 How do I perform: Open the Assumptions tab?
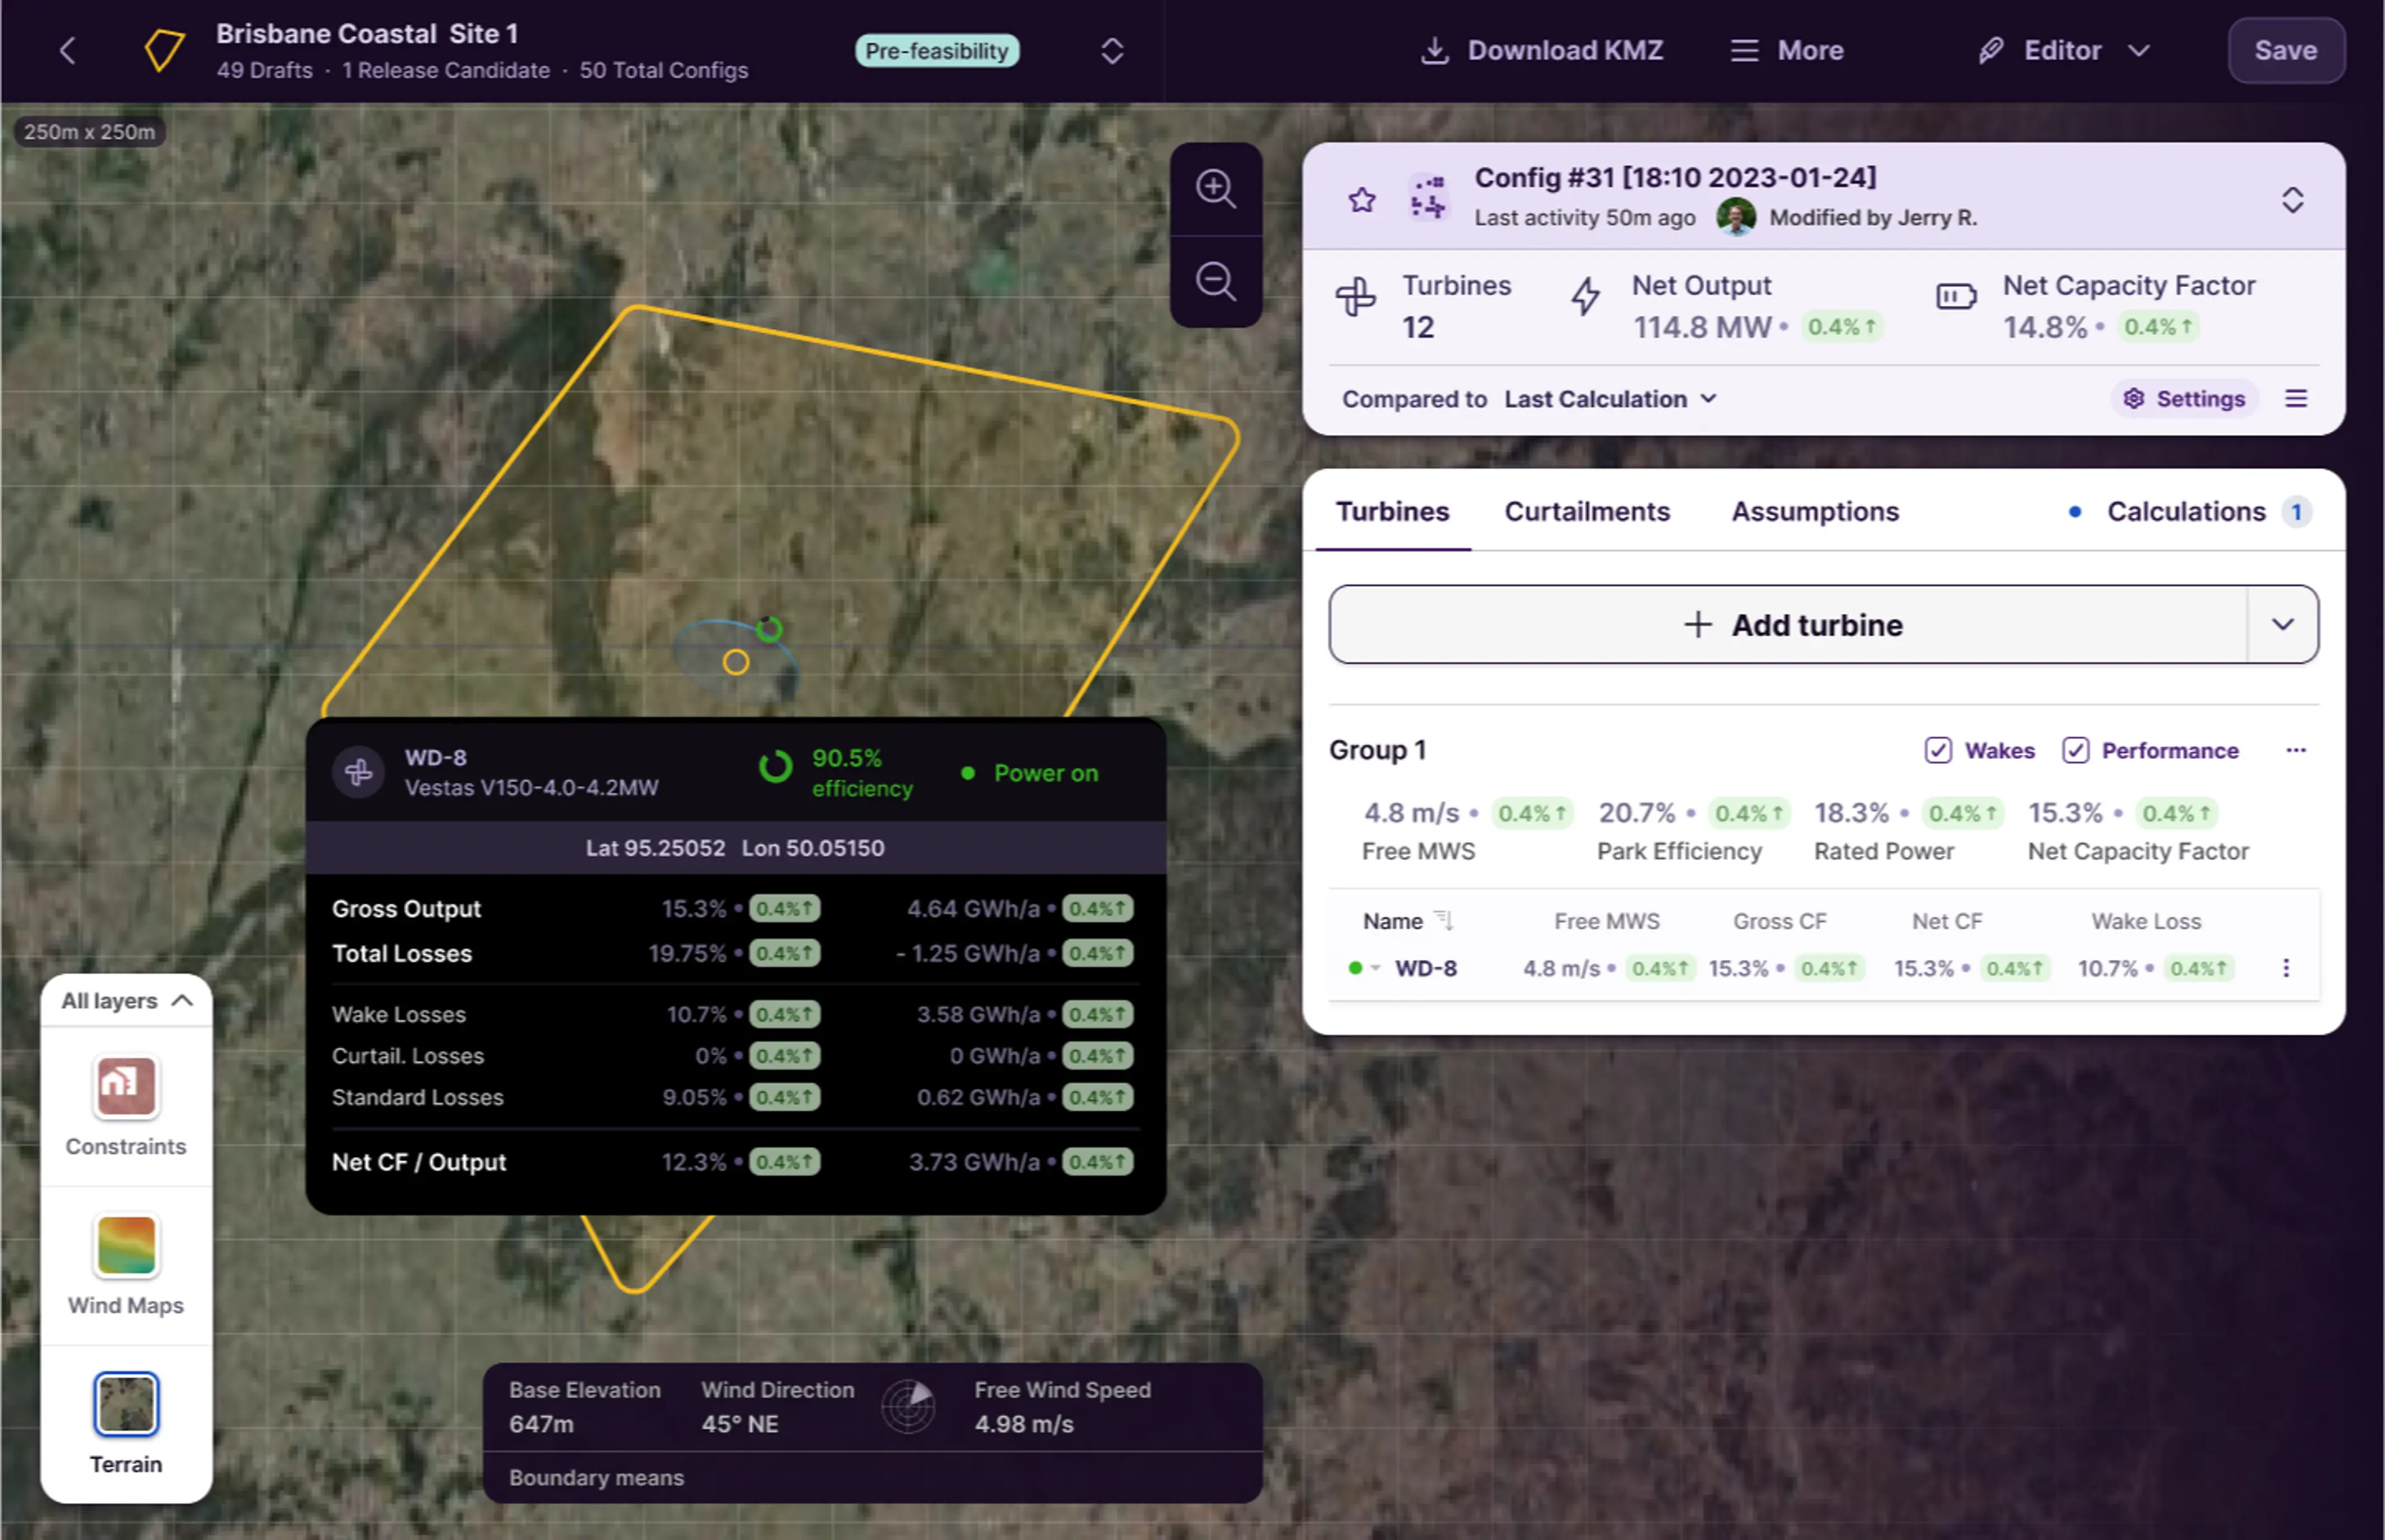[1814, 512]
